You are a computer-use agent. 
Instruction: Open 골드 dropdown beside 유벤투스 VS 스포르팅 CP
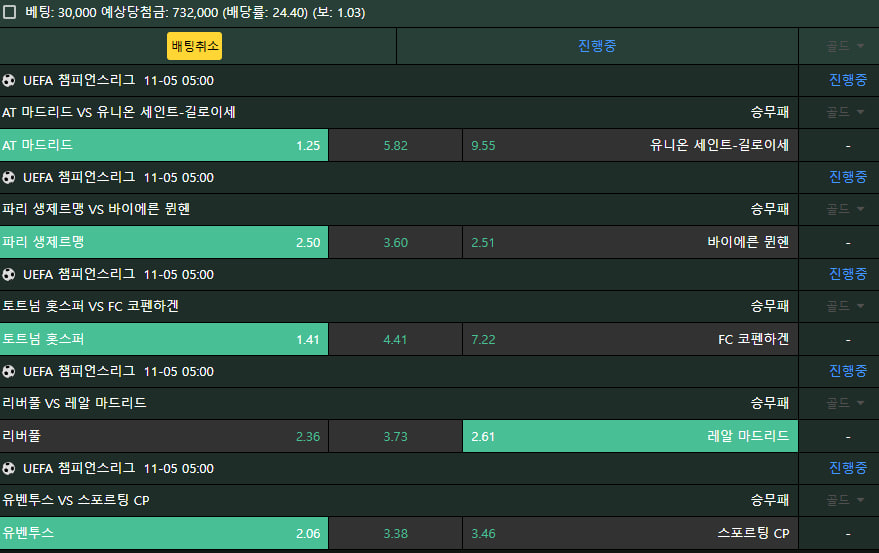(845, 500)
